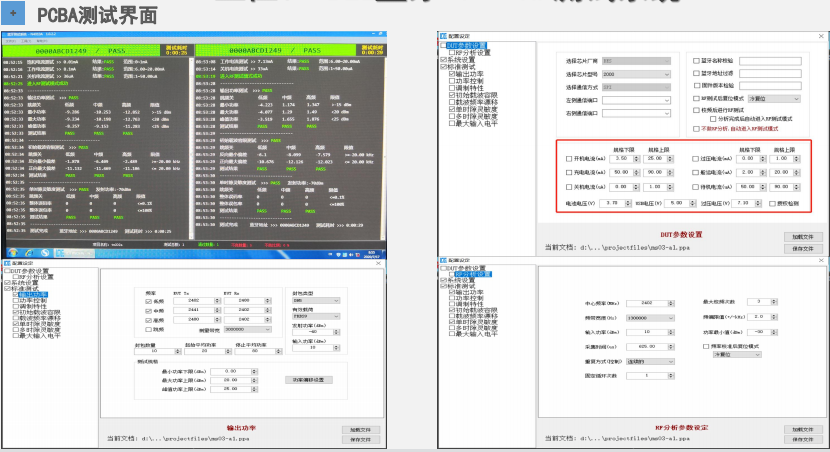Enable 跳频 checkbox in 输出功率 window
The image size is (830, 452).
click(149, 329)
